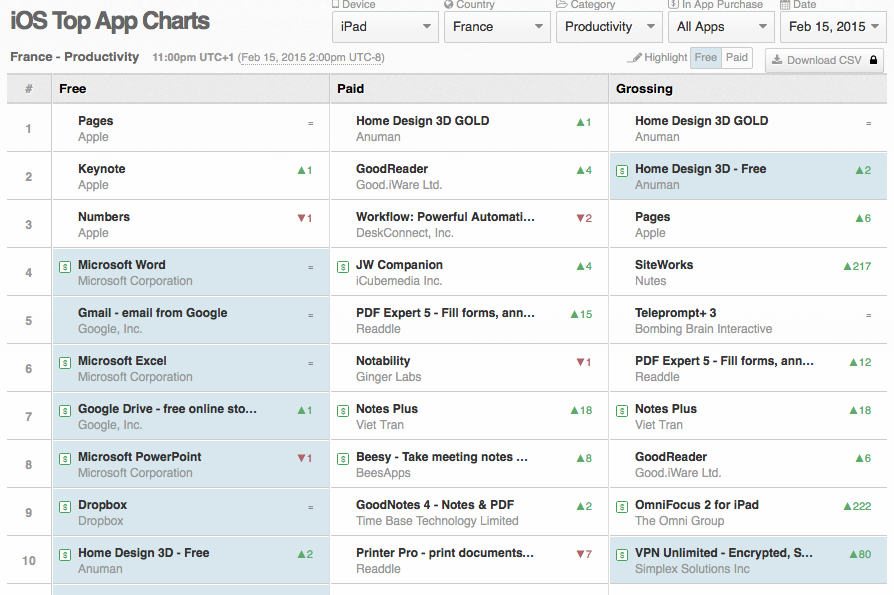Open the GoodReader link in Paid column

coord(392,169)
